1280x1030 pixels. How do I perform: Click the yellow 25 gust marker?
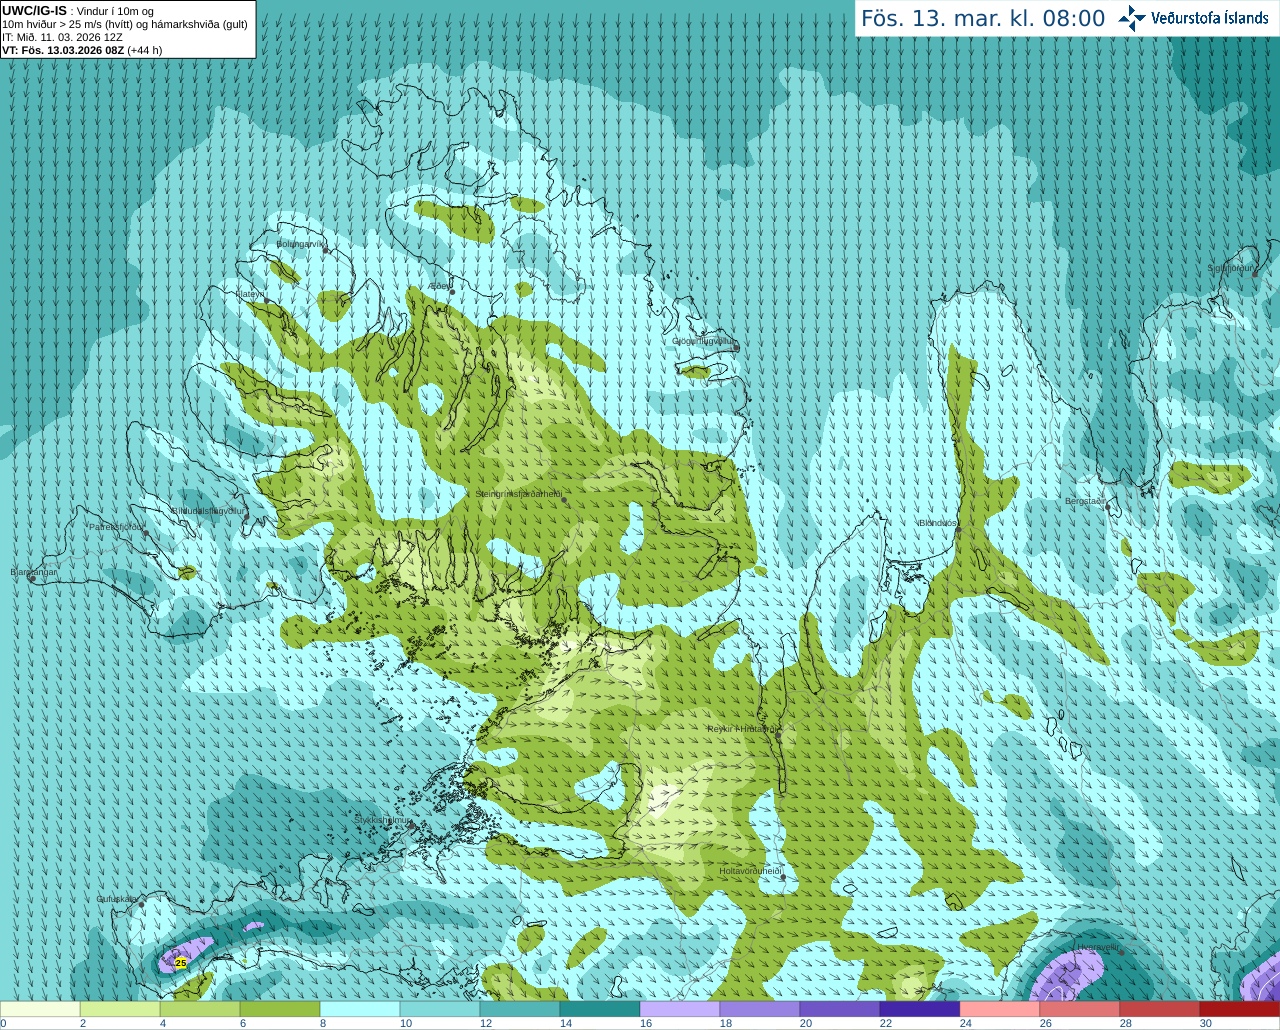(180, 962)
